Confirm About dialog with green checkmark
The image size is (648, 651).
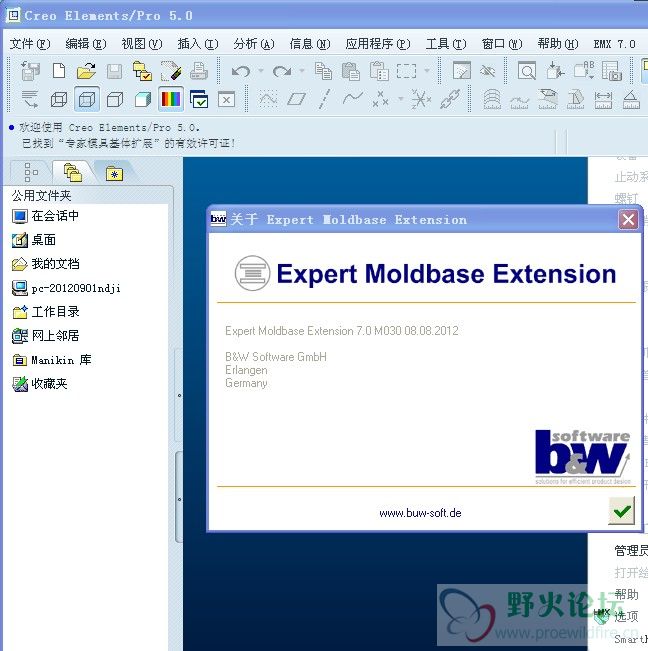(x=621, y=511)
